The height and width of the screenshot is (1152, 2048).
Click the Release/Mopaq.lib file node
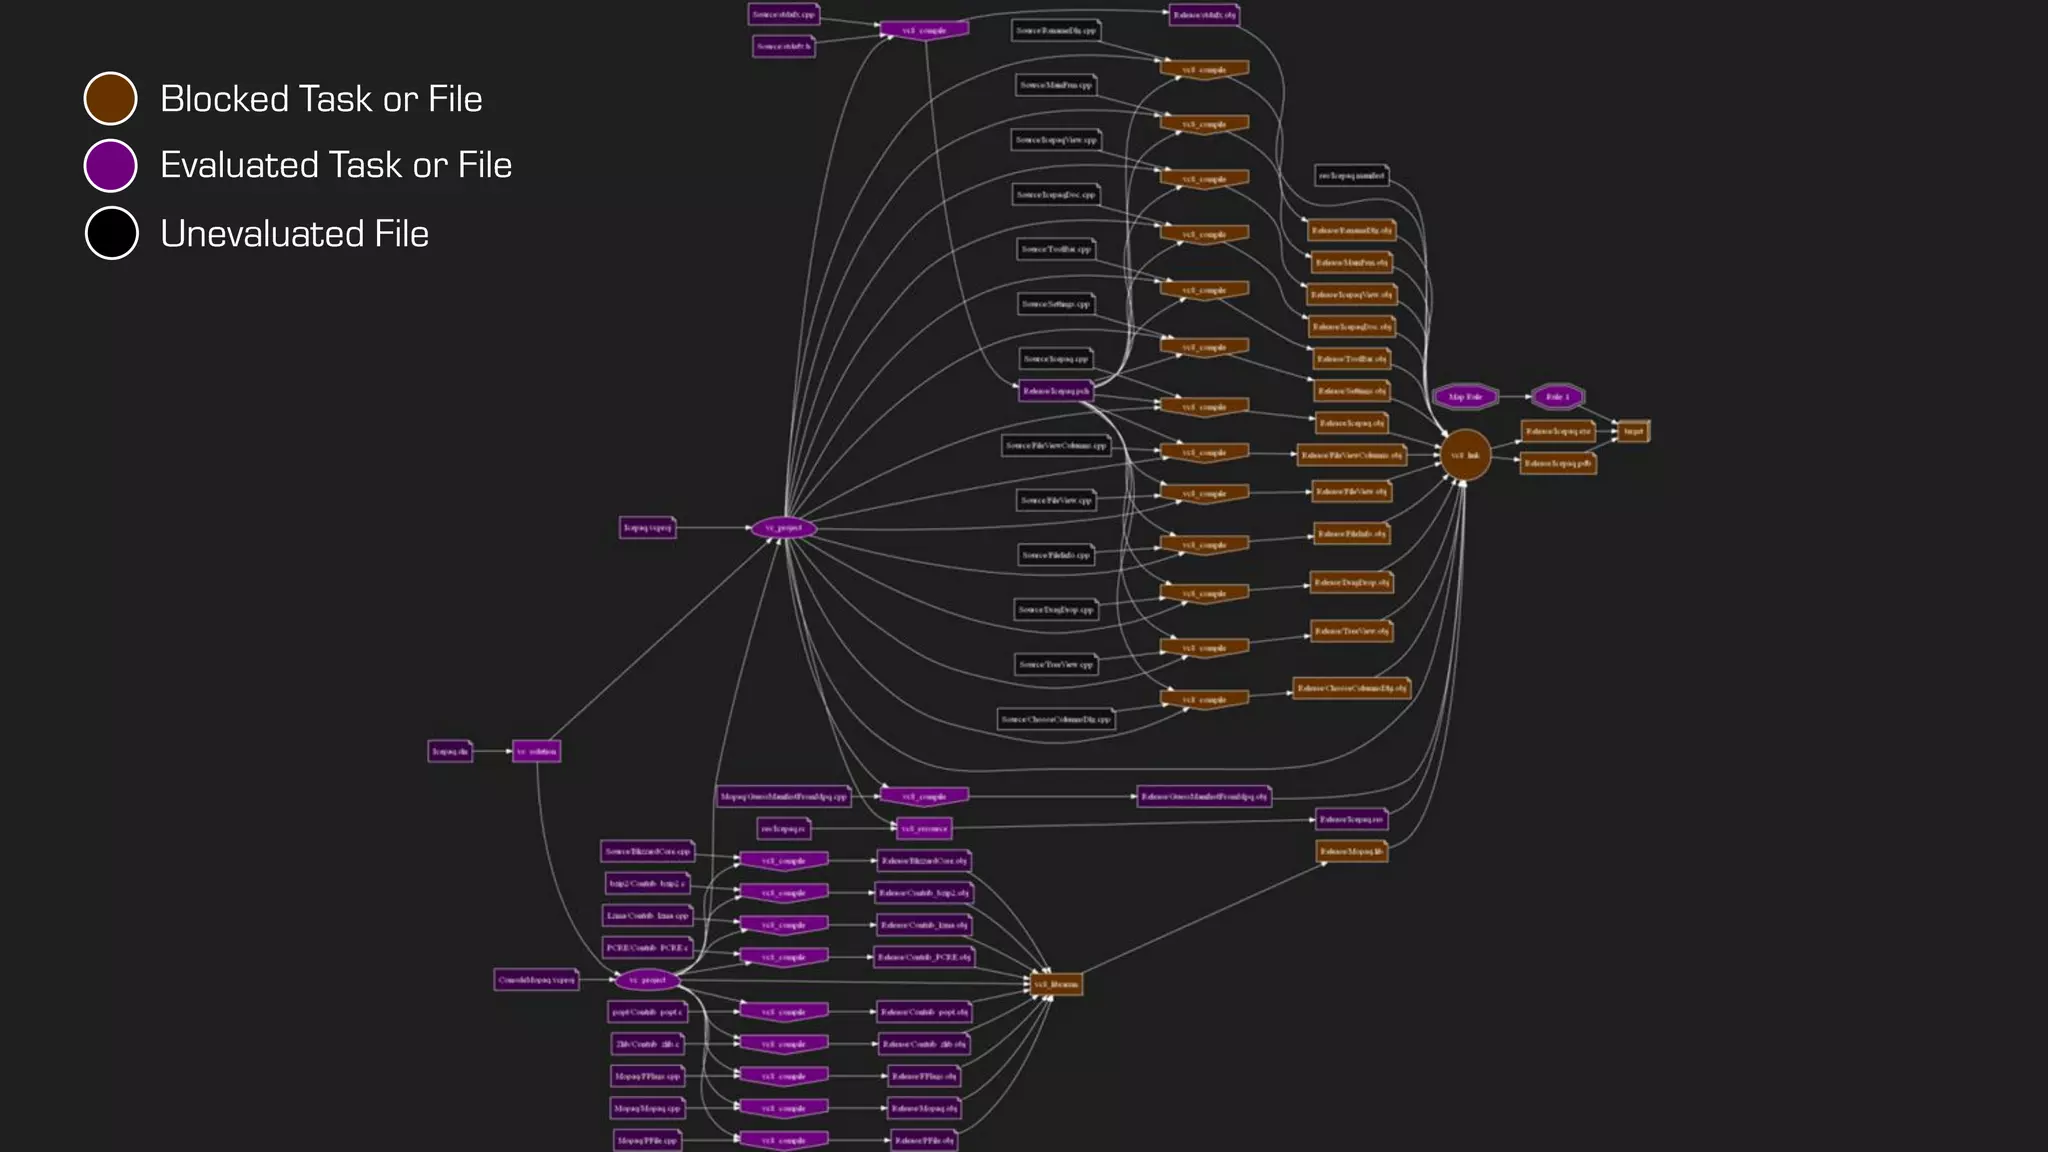1351,851
